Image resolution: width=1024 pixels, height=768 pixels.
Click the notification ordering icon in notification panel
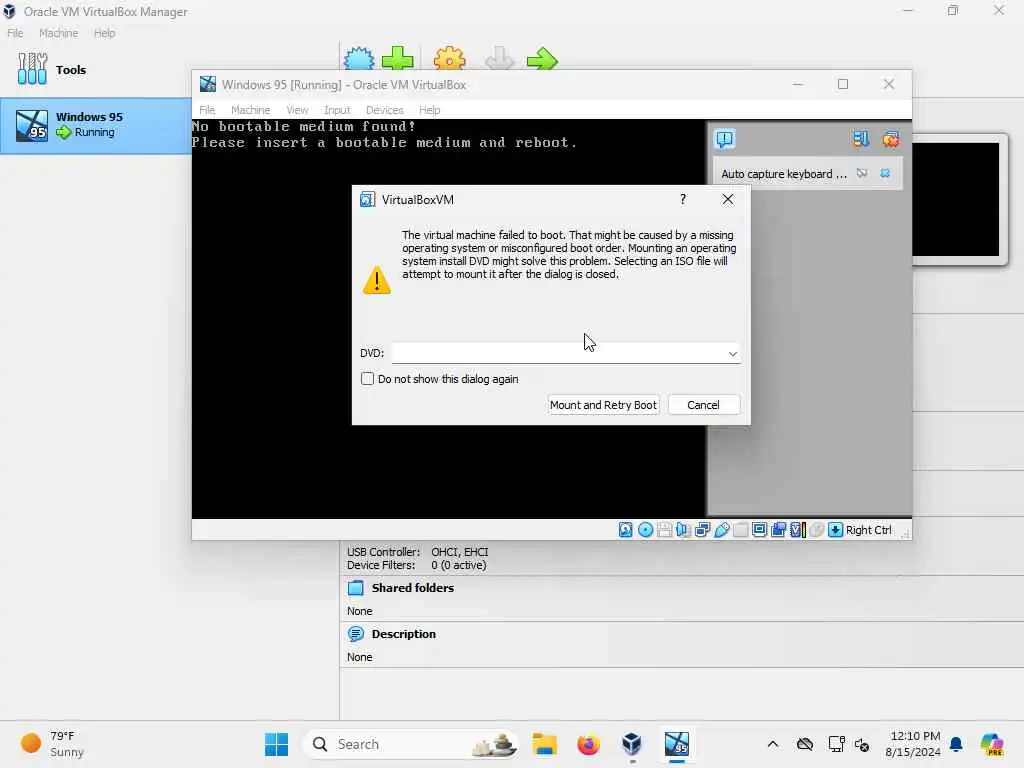point(861,138)
